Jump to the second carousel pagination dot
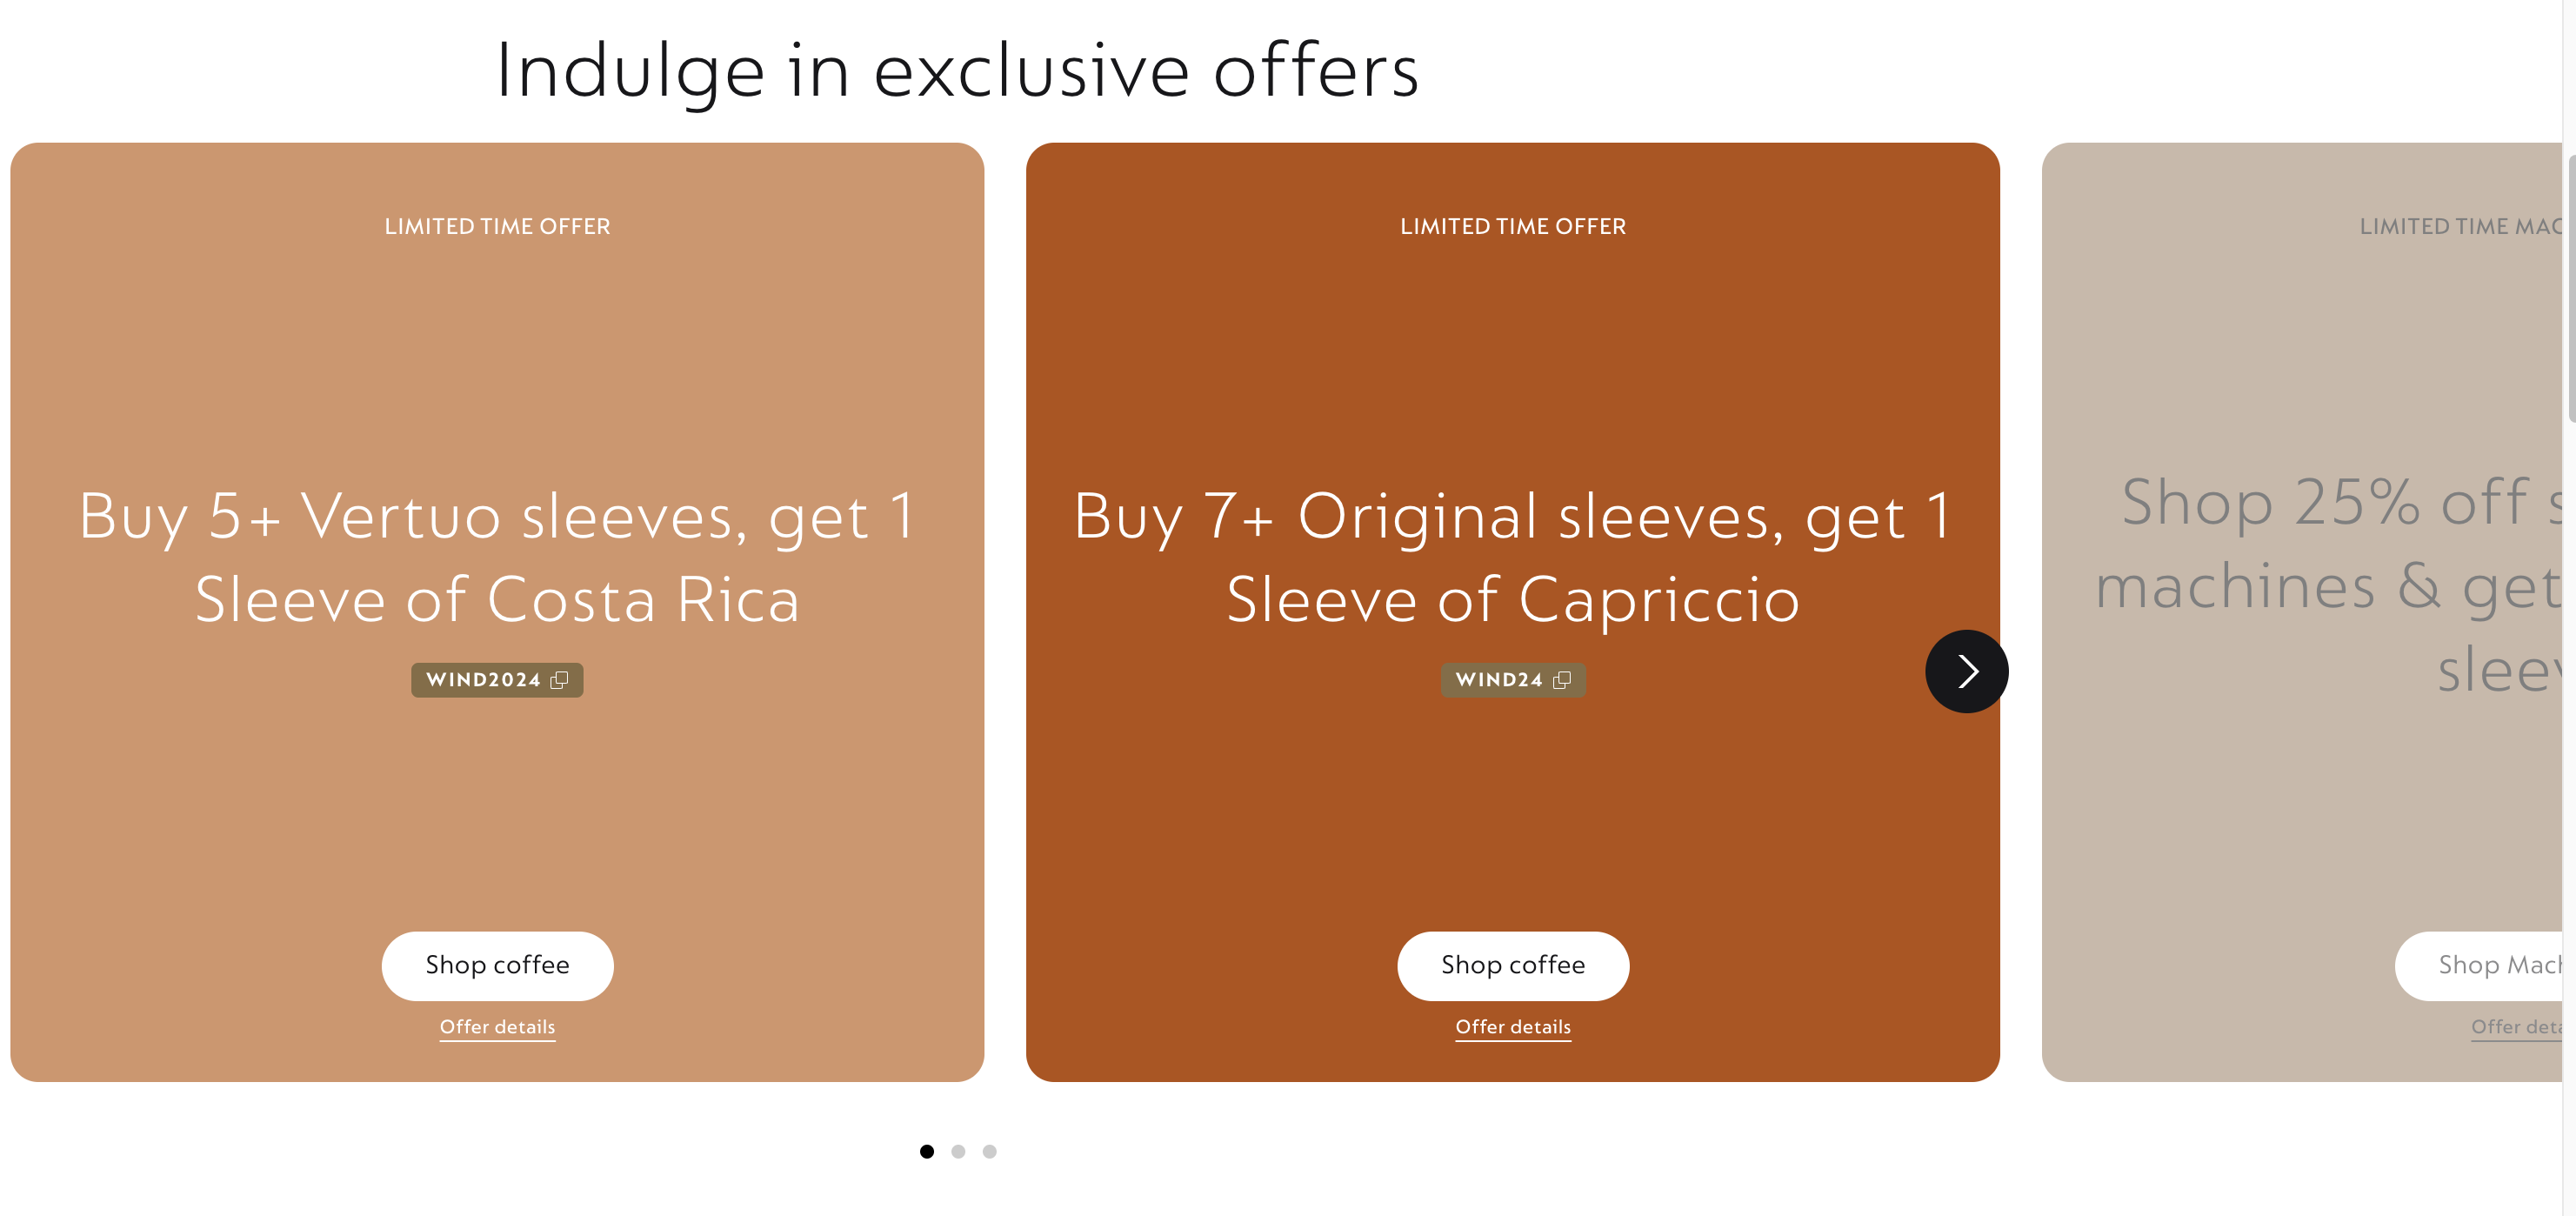This screenshot has height=1216, width=2576. click(x=958, y=1151)
